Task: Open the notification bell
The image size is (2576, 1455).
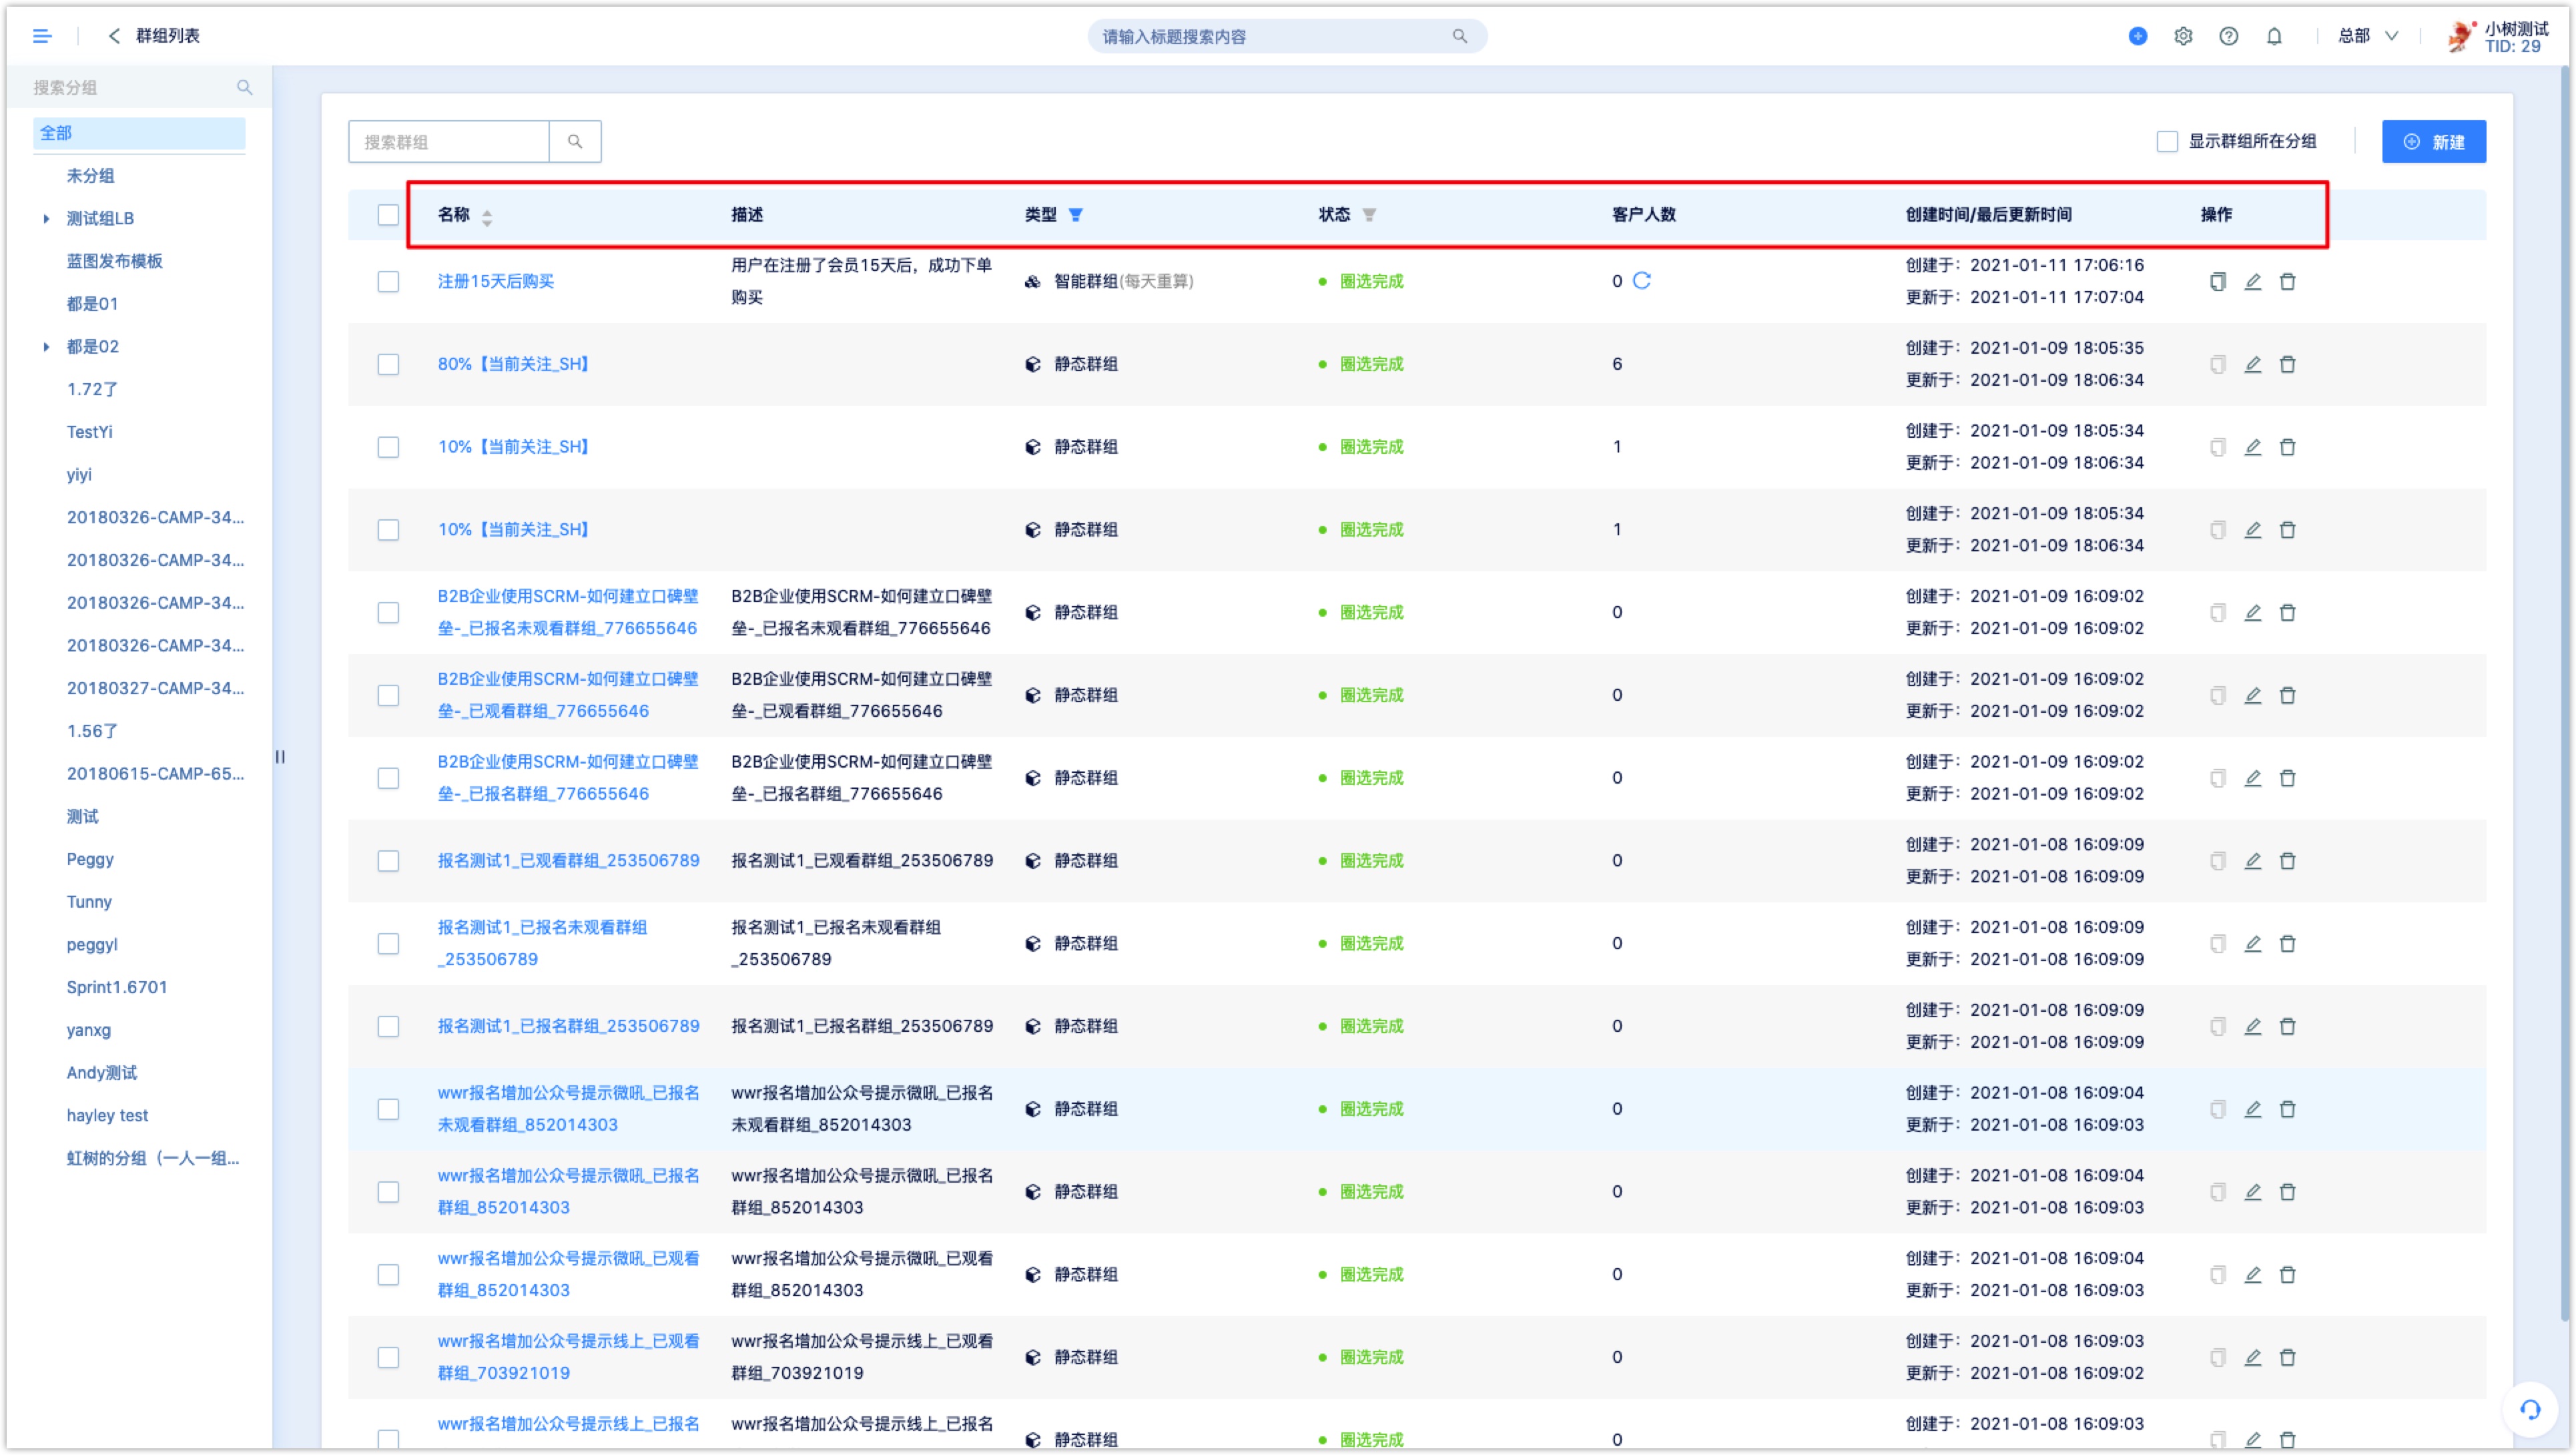Action: (2273, 36)
